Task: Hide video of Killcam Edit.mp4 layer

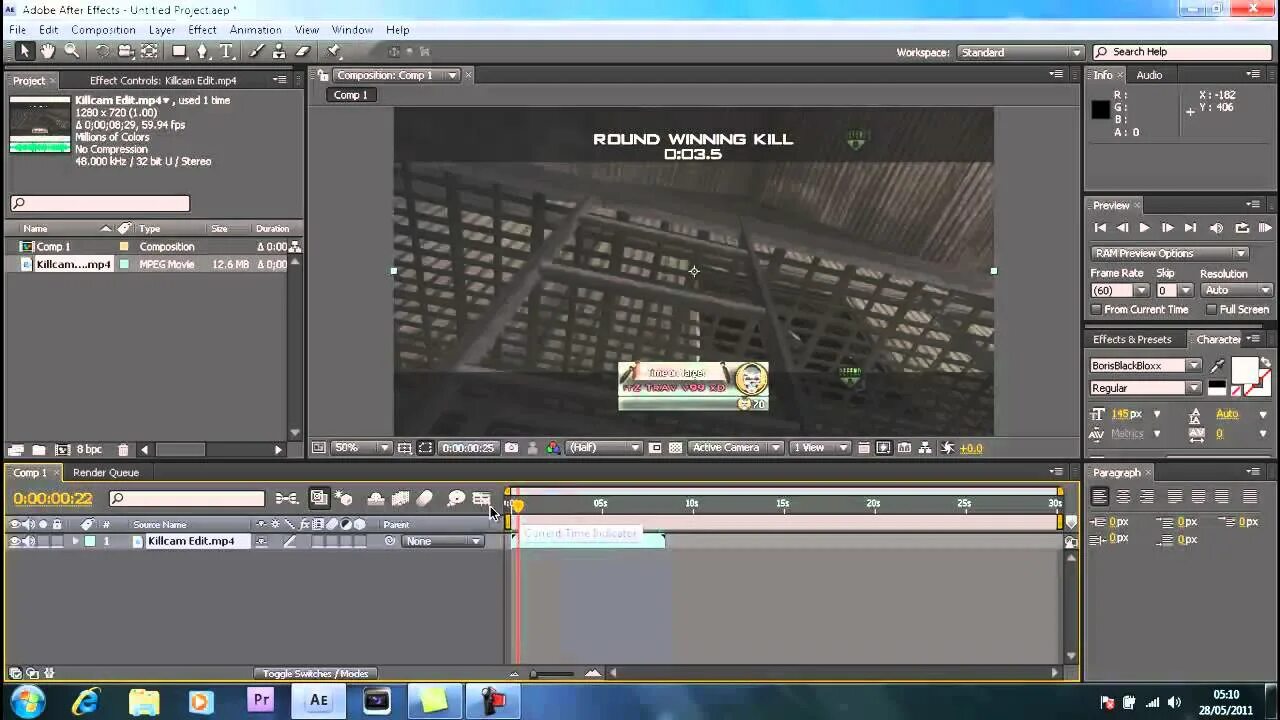Action: 15,541
